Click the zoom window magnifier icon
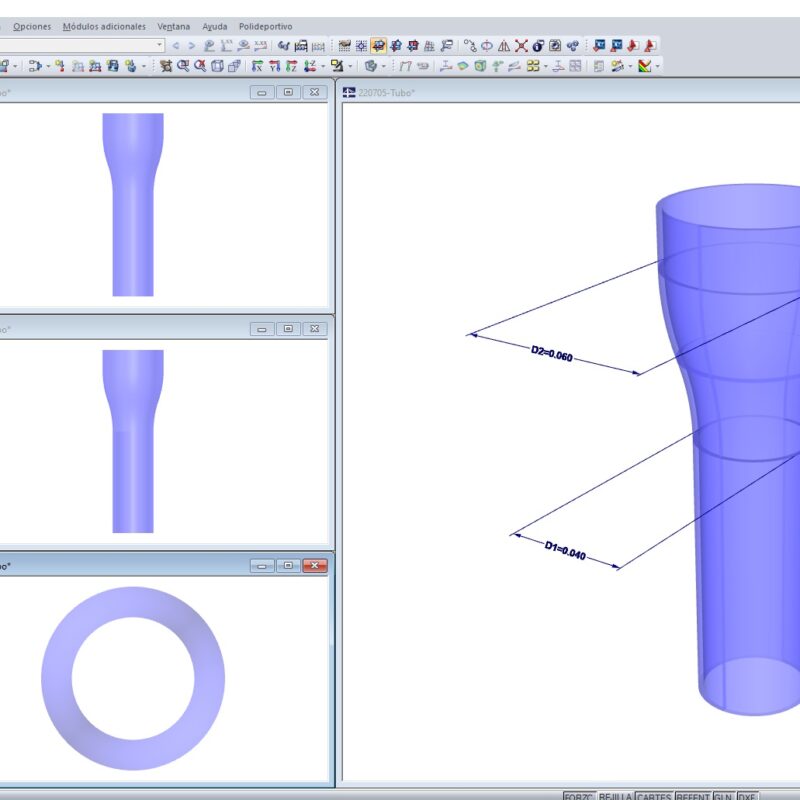Screen dimensions: 800x800 (183, 66)
